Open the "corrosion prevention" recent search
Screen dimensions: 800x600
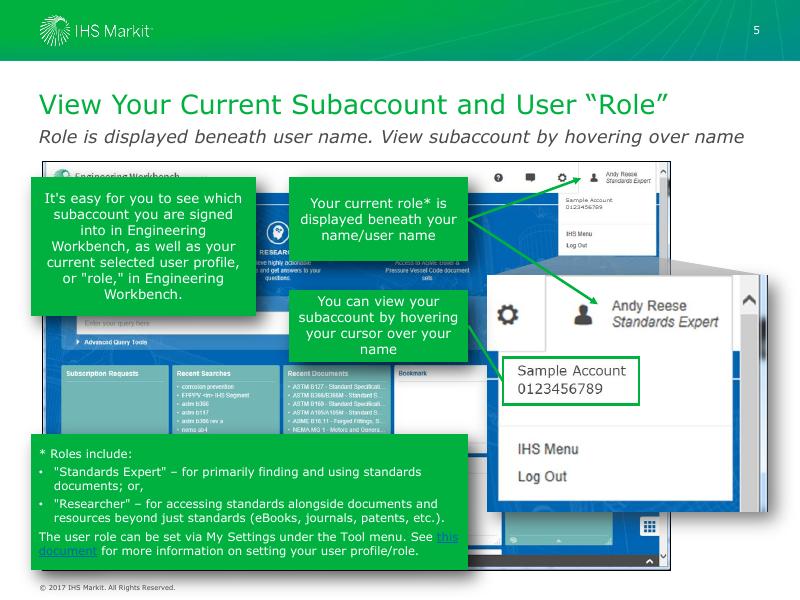[210, 385]
